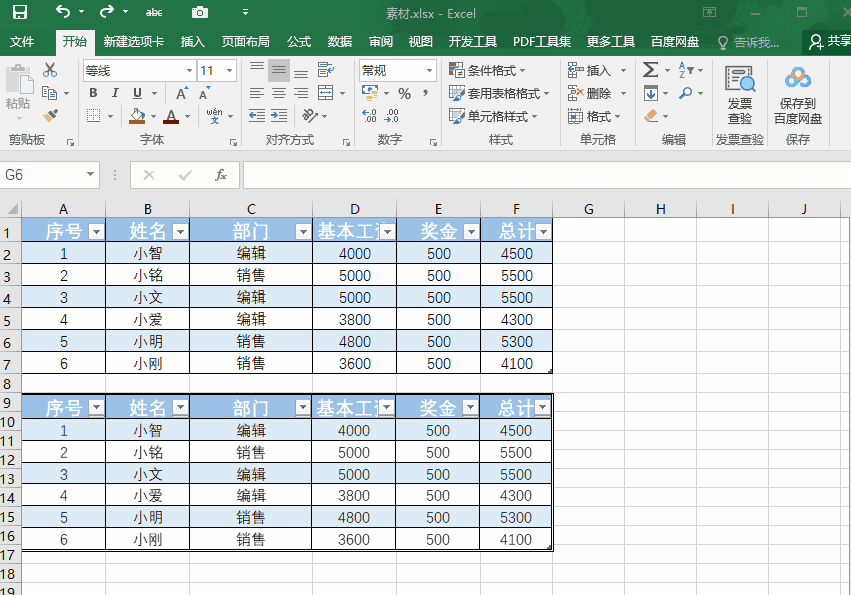Redo the last undone action
The width and height of the screenshot is (851, 595).
107,11
